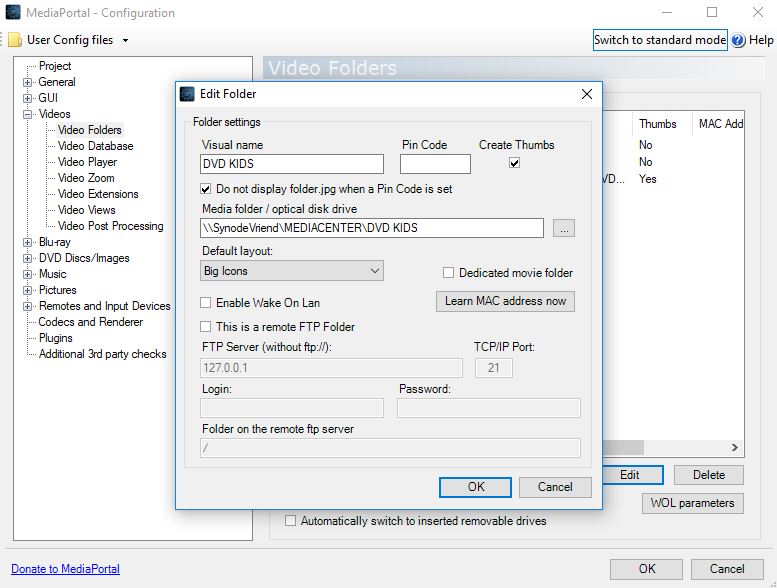Select Video Database in the tree
This screenshot has width=777, height=588.
tap(95, 146)
